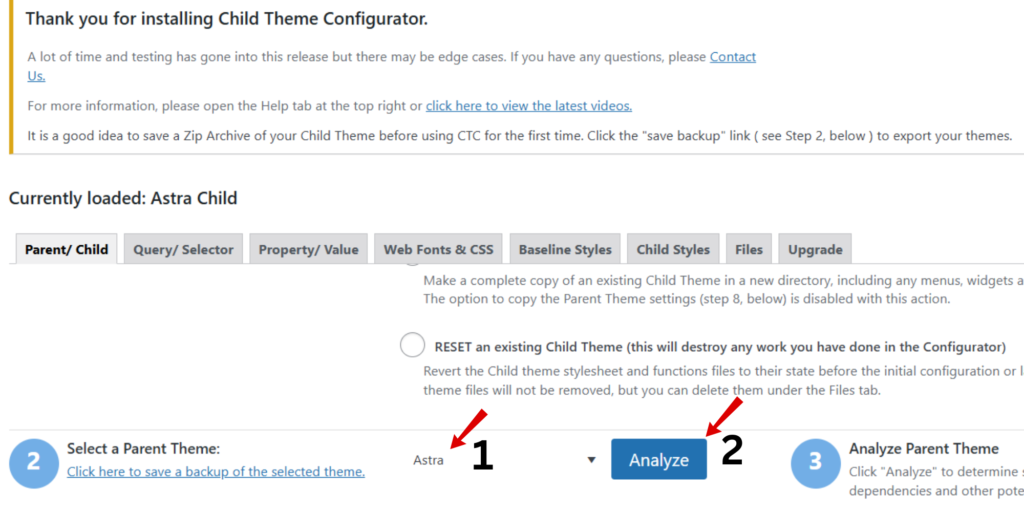This screenshot has height=512, width=1024.
Task: Go to the Web Fonts & CSS tab
Action: click(x=438, y=249)
